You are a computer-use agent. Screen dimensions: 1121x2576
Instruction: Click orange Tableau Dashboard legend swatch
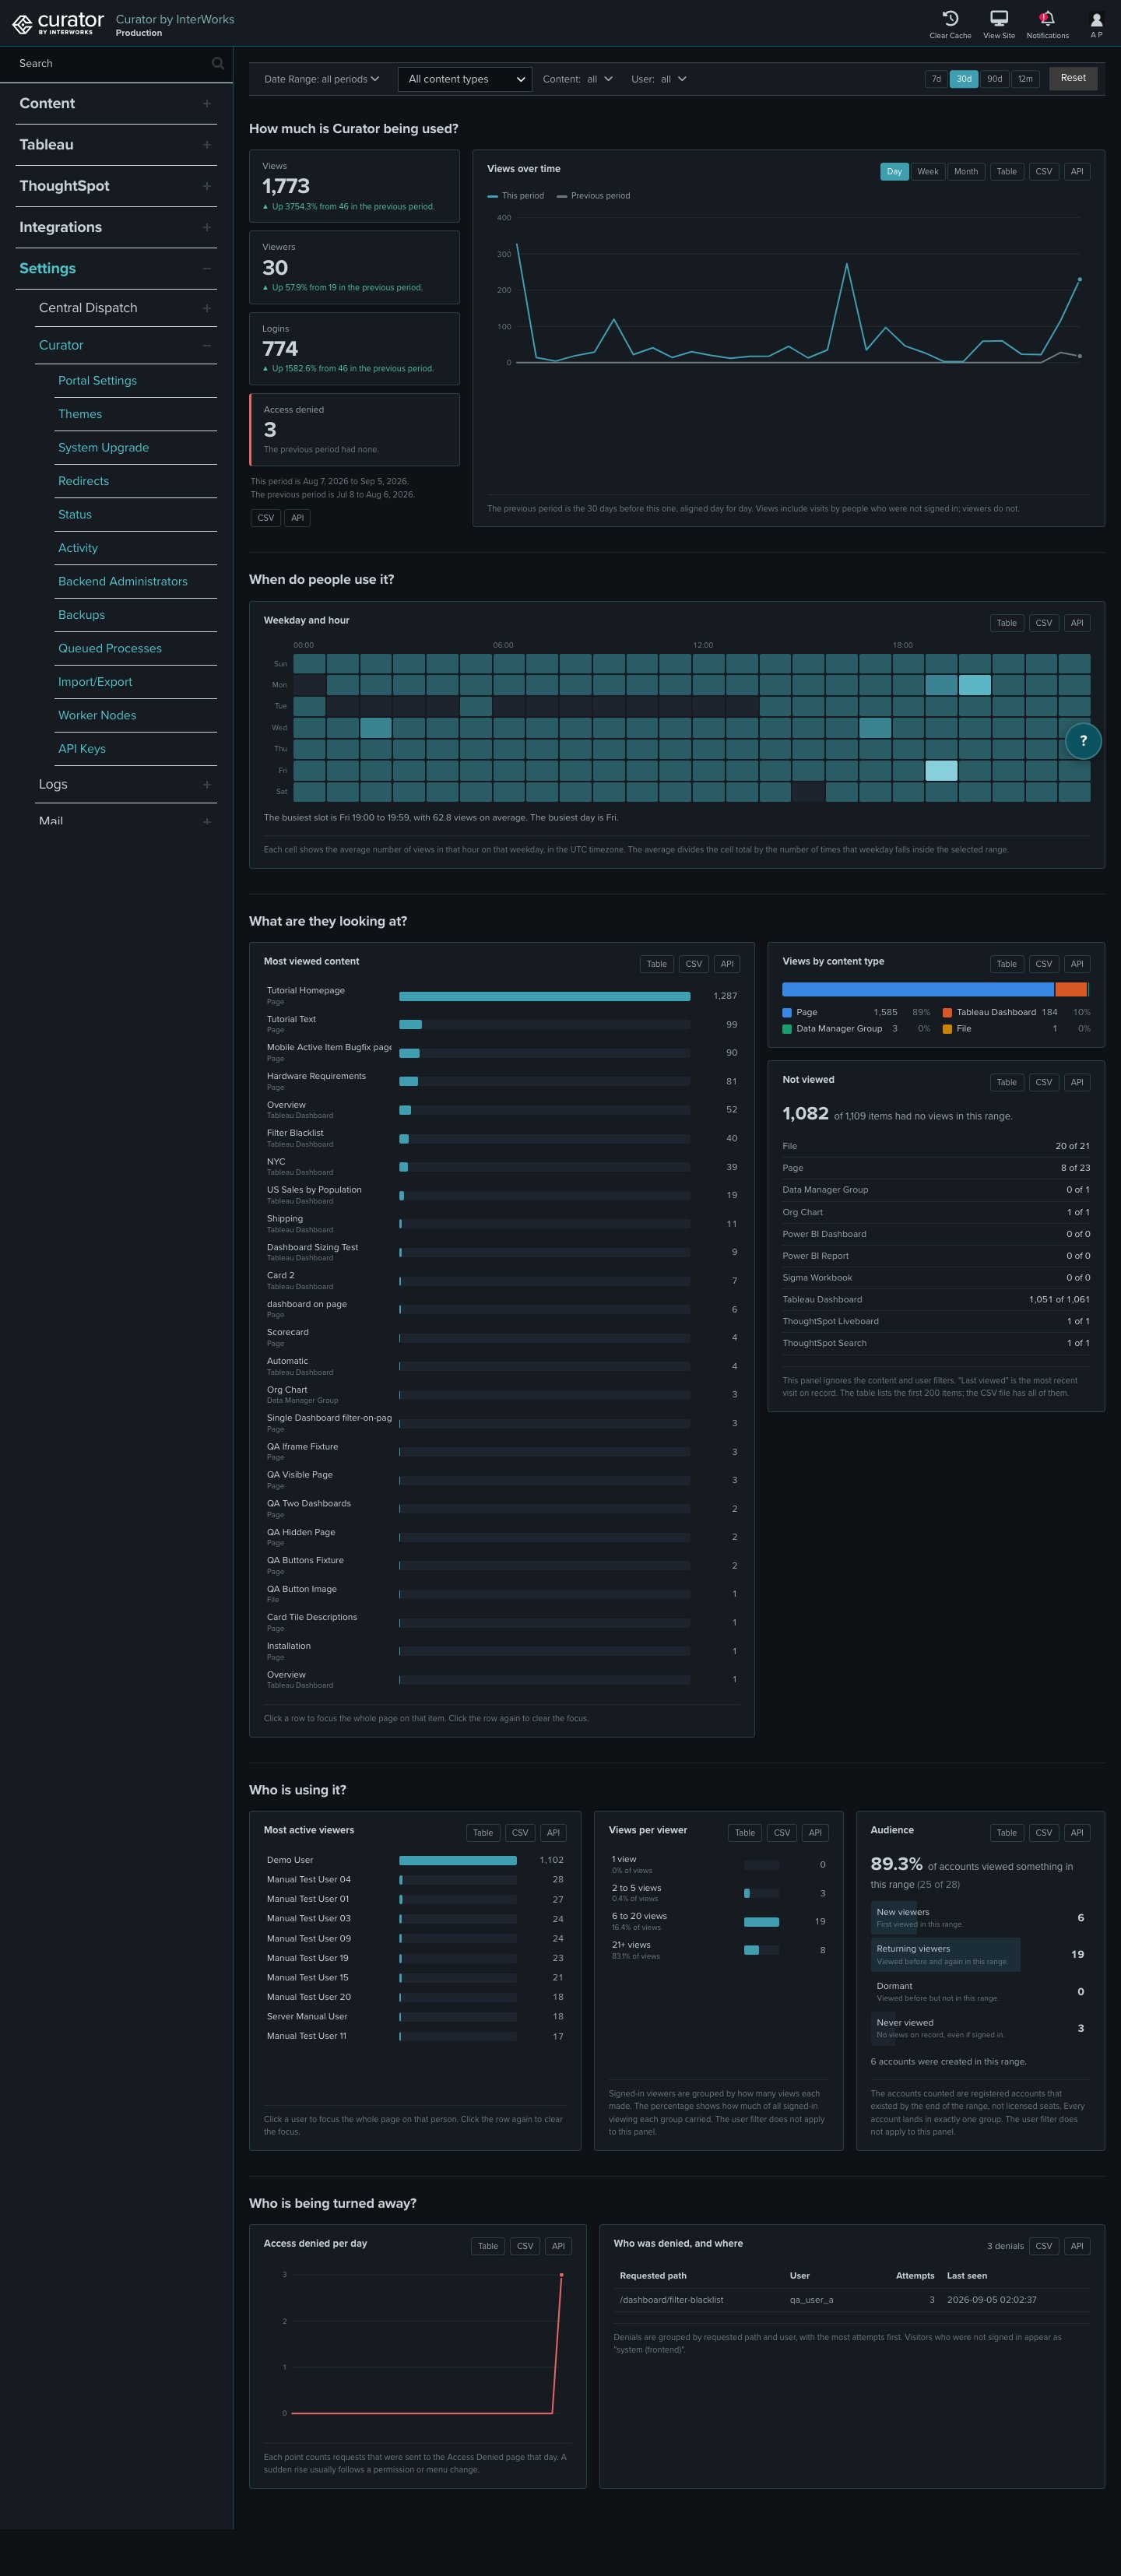947,1013
